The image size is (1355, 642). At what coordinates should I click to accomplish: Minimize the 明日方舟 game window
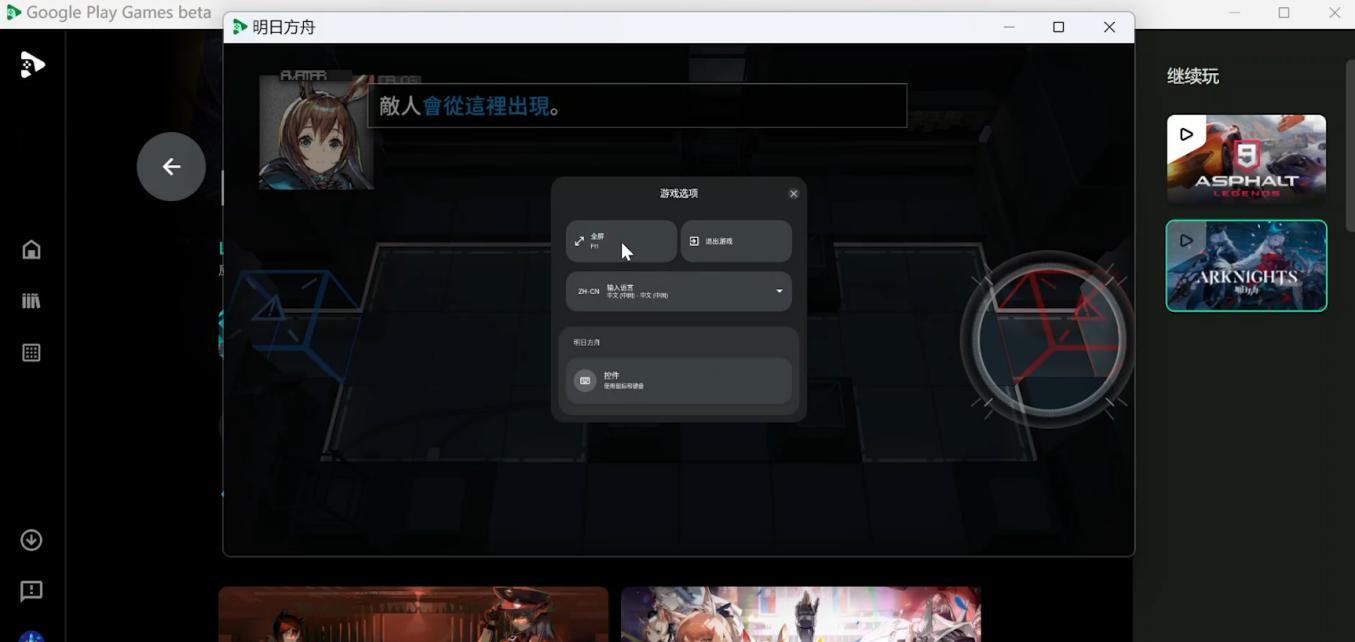1009,27
